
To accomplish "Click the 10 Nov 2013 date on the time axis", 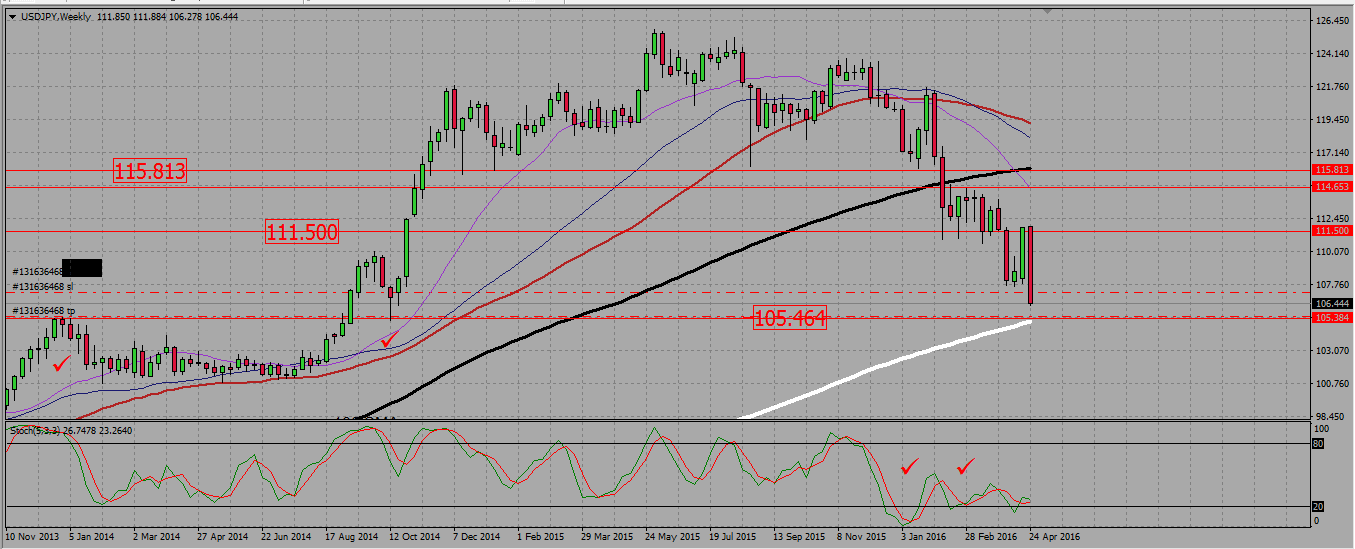I will point(31,537).
